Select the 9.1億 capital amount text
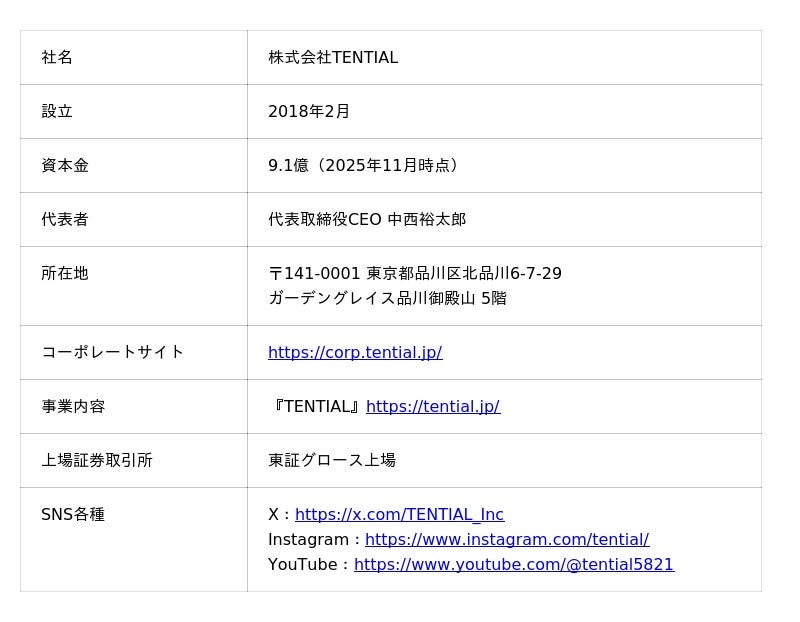The image size is (800, 622). (288, 165)
